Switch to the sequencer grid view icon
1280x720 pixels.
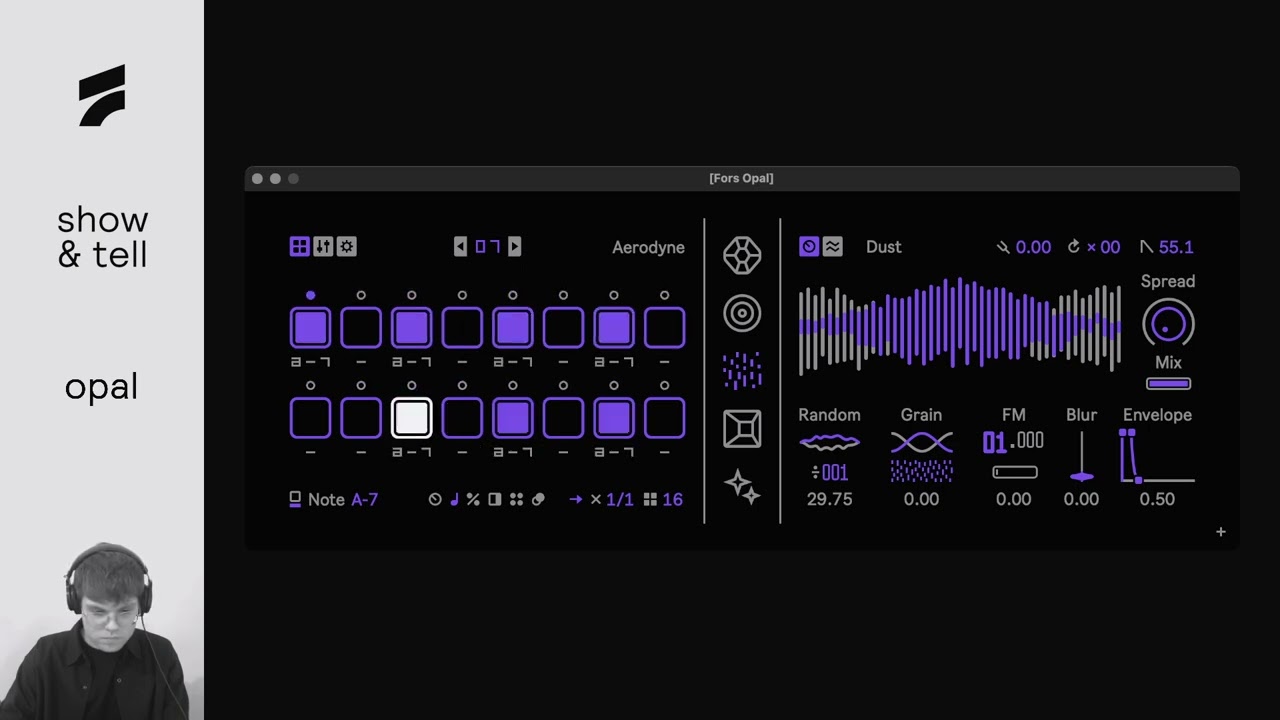tap(299, 247)
